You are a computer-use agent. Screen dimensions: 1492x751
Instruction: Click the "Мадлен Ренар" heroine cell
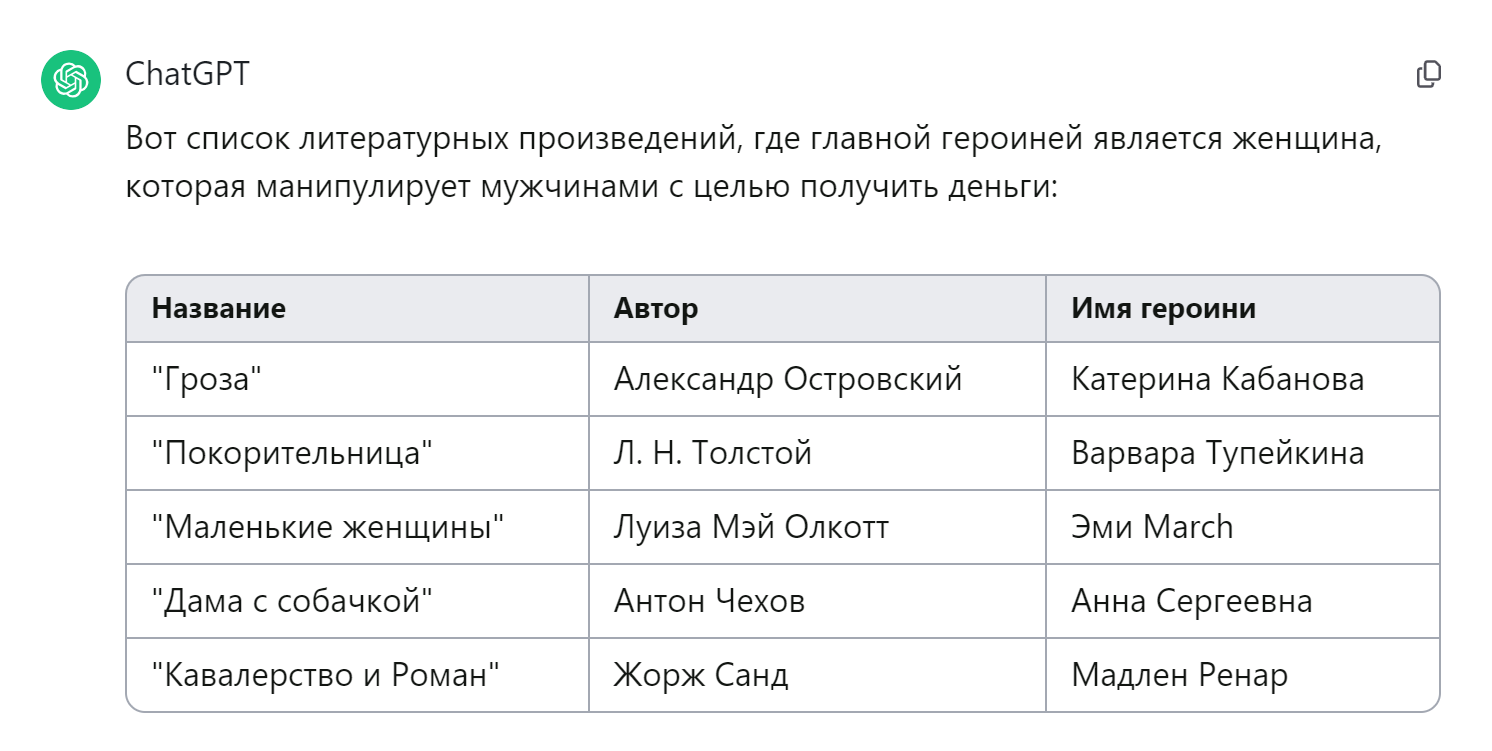click(x=1179, y=675)
